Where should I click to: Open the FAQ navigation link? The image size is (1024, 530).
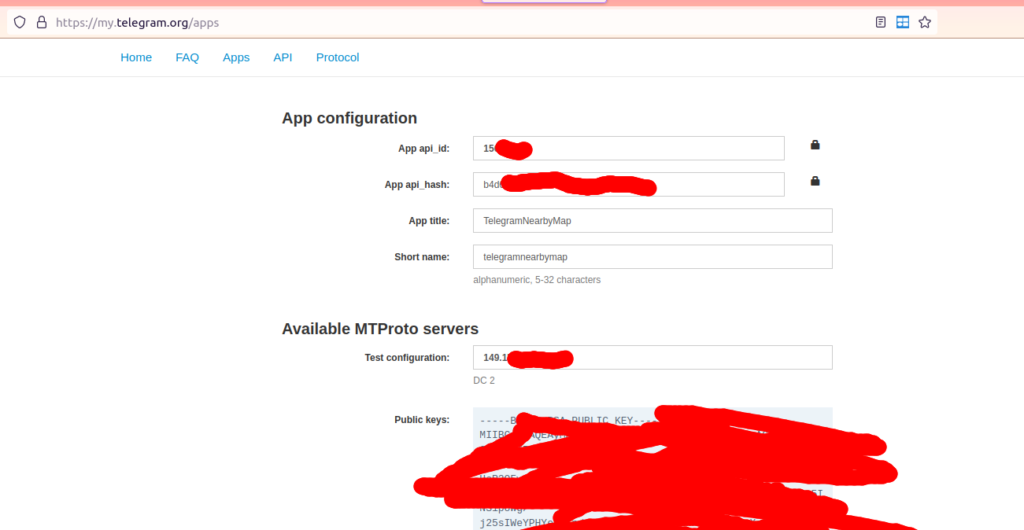click(x=187, y=57)
